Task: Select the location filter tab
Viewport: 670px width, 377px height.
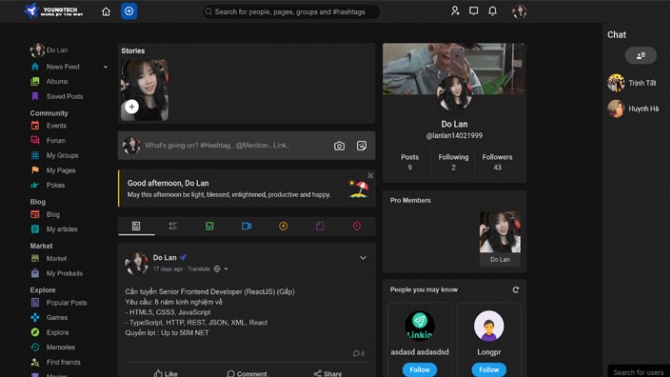Action: coord(357,226)
